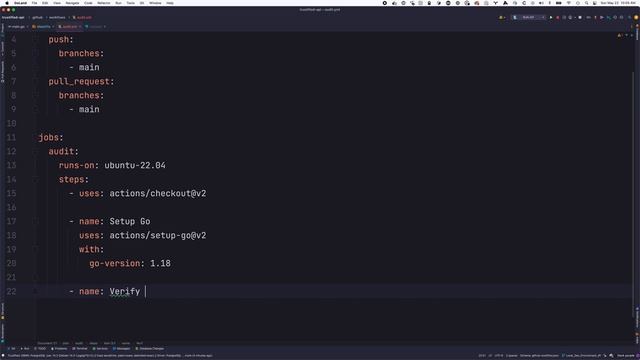Click the 'pull_request:' key on line 7
The height and width of the screenshot is (360, 640).
pyautogui.click(x=81, y=82)
